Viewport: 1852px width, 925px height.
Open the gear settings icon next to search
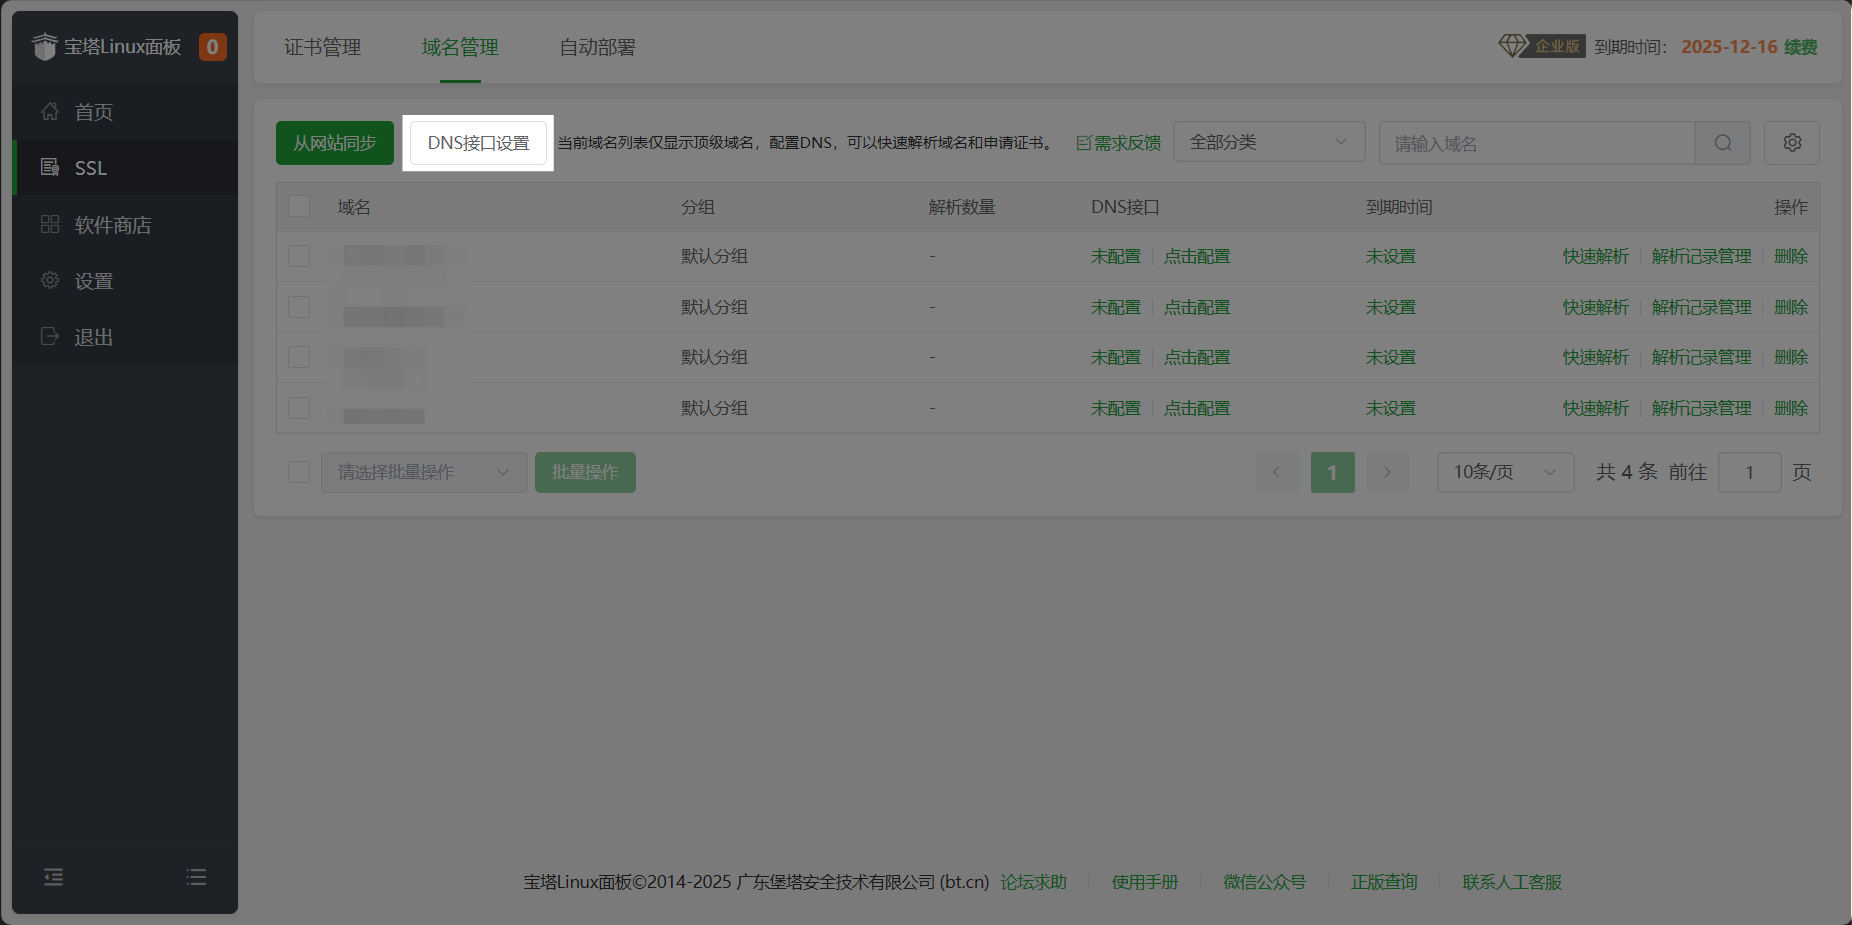[x=1791, y=142]
